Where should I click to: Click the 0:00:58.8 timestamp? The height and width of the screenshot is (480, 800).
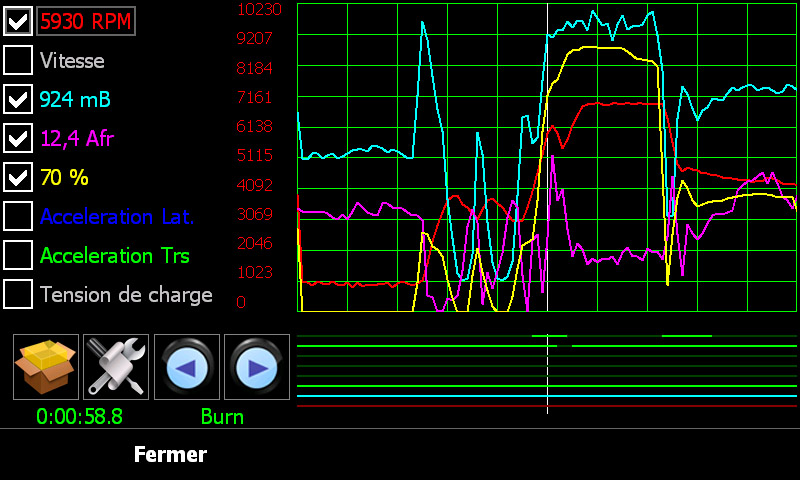pos(79,417)
